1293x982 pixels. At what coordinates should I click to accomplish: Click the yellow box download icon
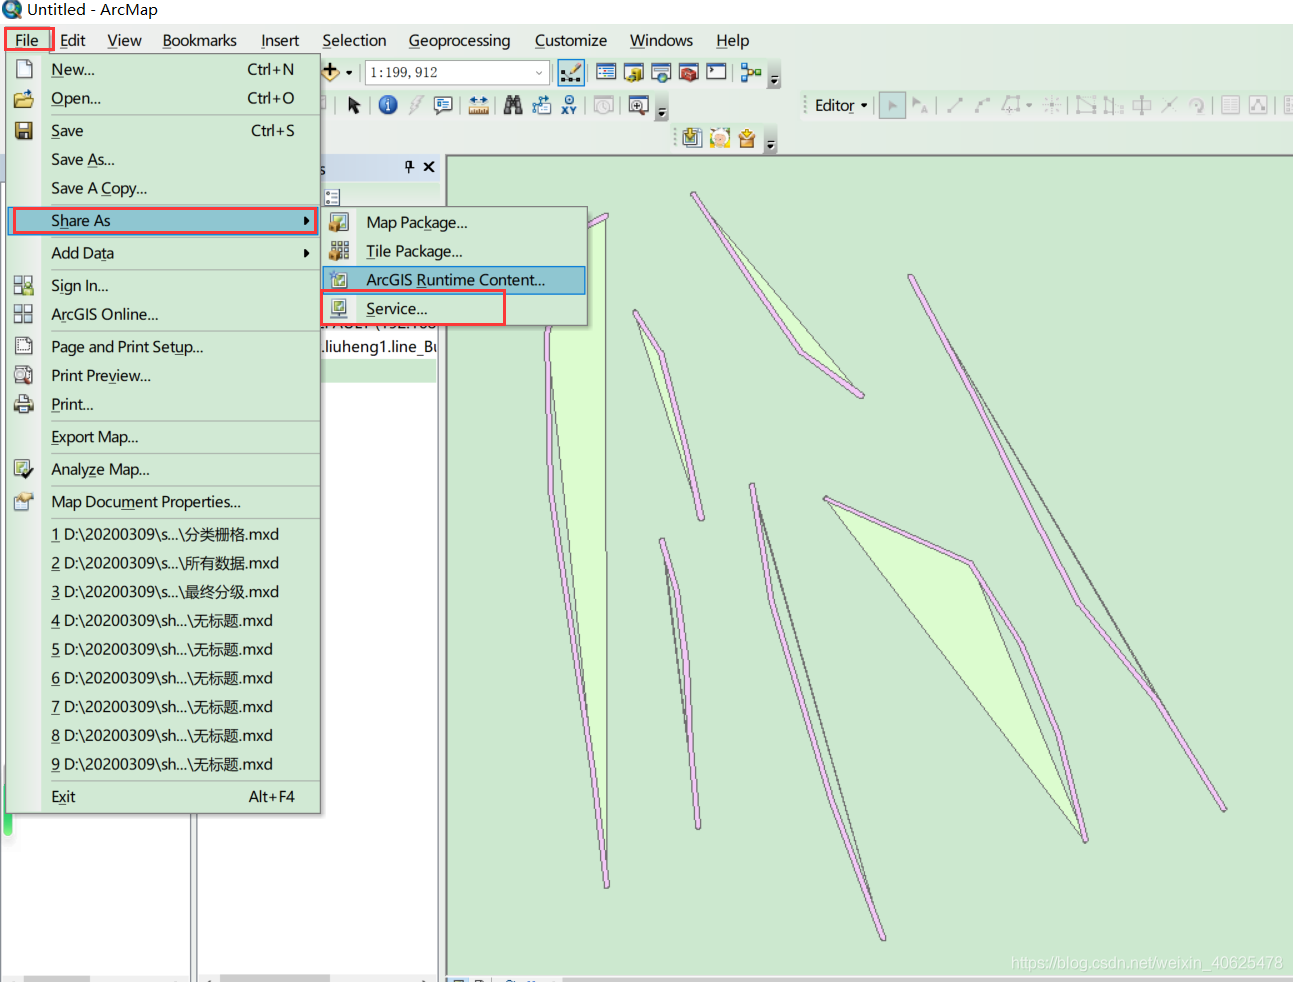(747, 138)
